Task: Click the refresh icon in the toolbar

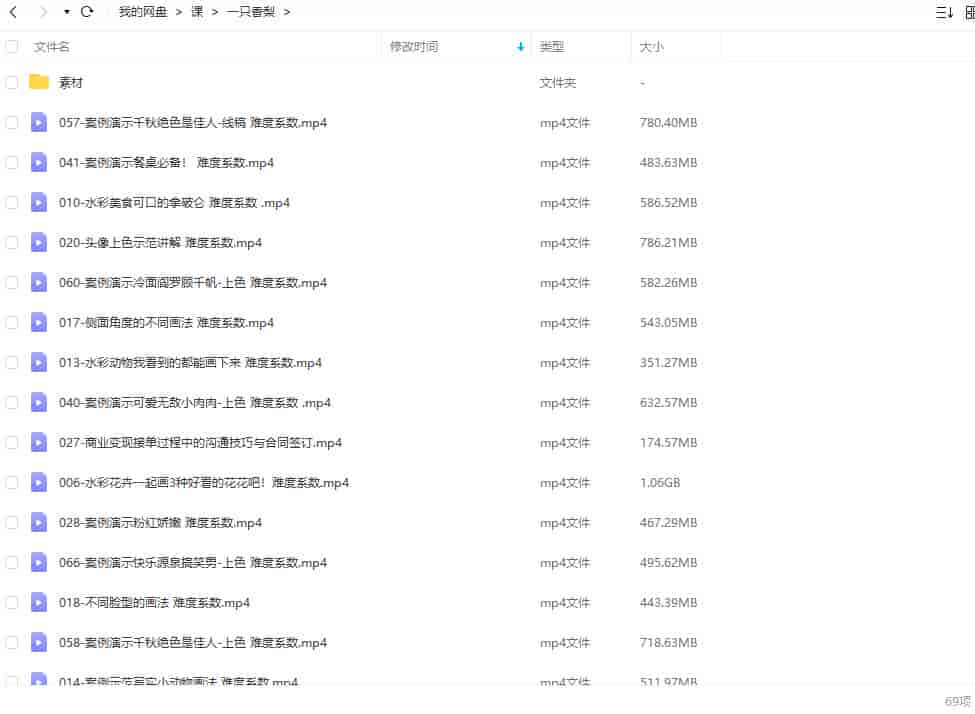Action: 89,12
